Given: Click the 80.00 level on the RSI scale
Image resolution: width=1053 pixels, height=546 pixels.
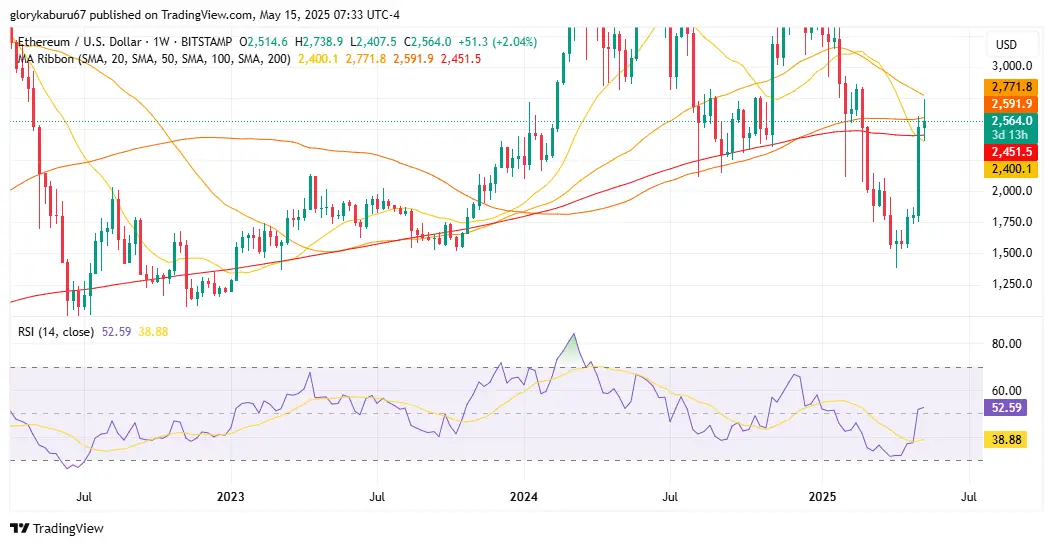Looking at the screenshot, I should pyautogui.click(x=1006, y=343).
